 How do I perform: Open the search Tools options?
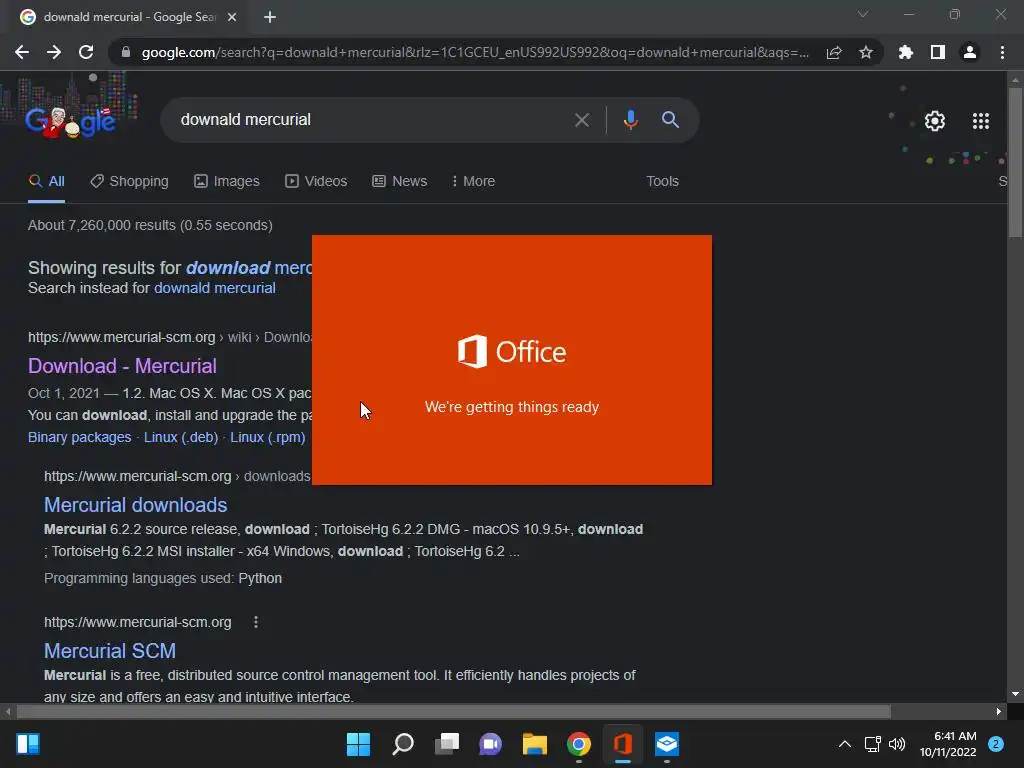[x=662, y=181]
